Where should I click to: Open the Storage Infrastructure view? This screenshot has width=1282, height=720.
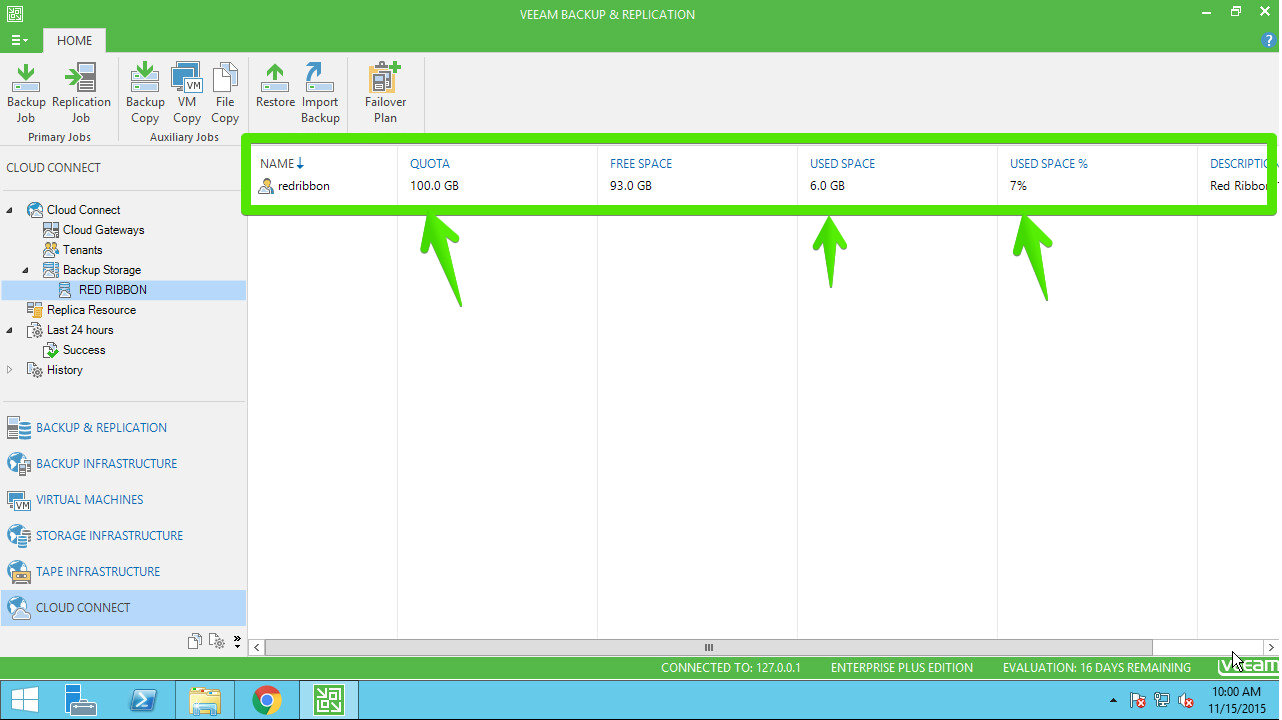point(124,536)
